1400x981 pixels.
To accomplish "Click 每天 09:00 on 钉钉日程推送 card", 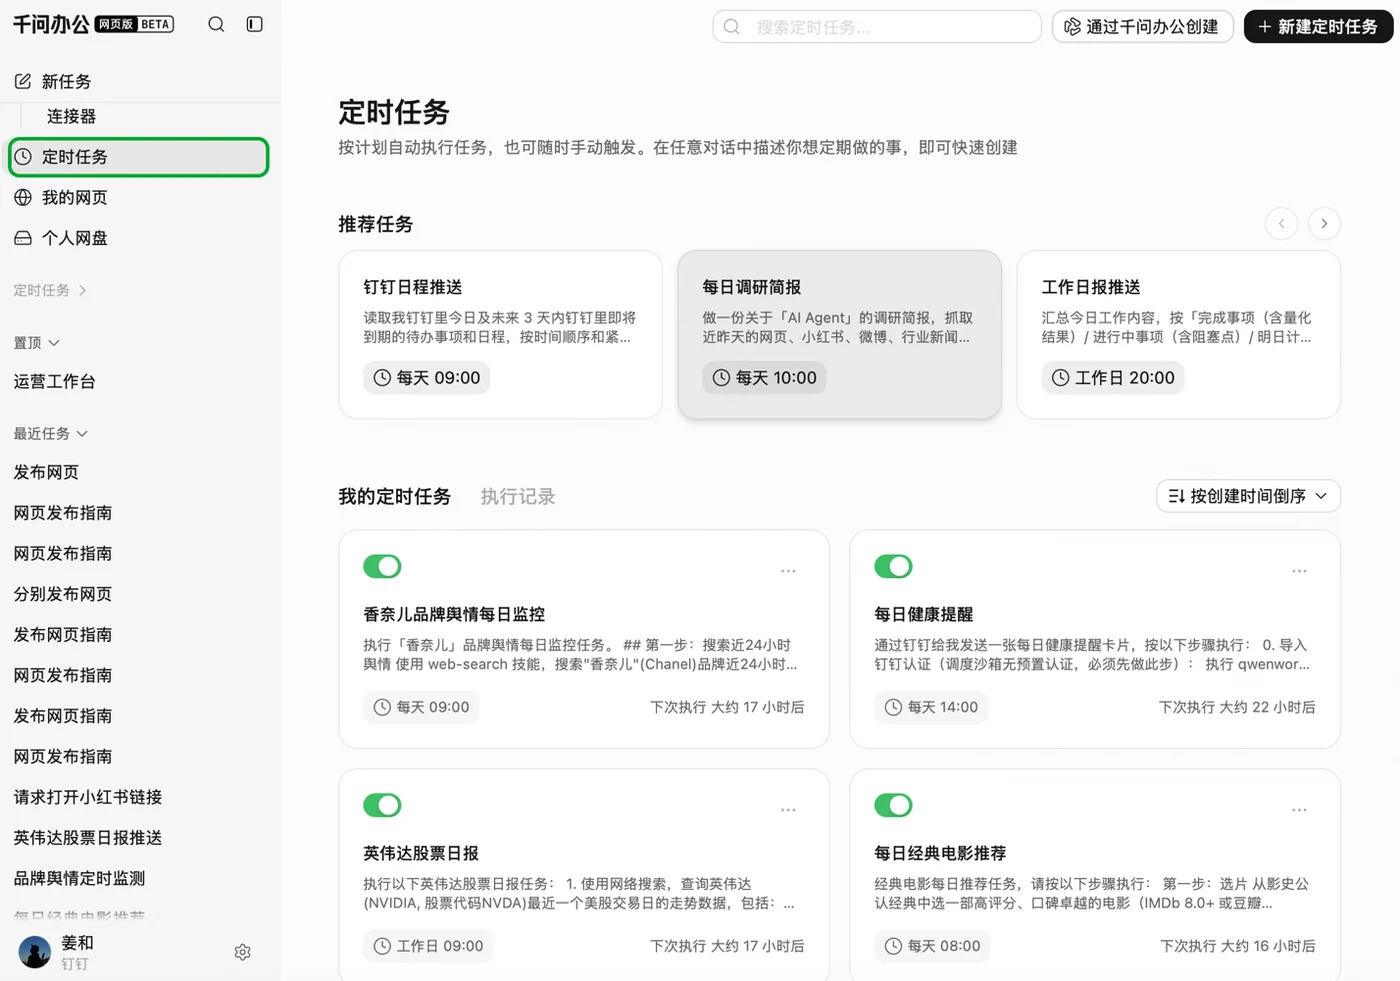I will pyautogui.click(x=426, y=378).
